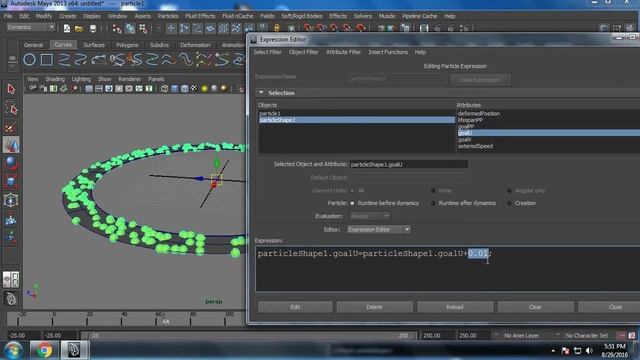Toggle textured display checker icon
The width and height of the screenshot is (640, 360).
click(x=194, y=88)
